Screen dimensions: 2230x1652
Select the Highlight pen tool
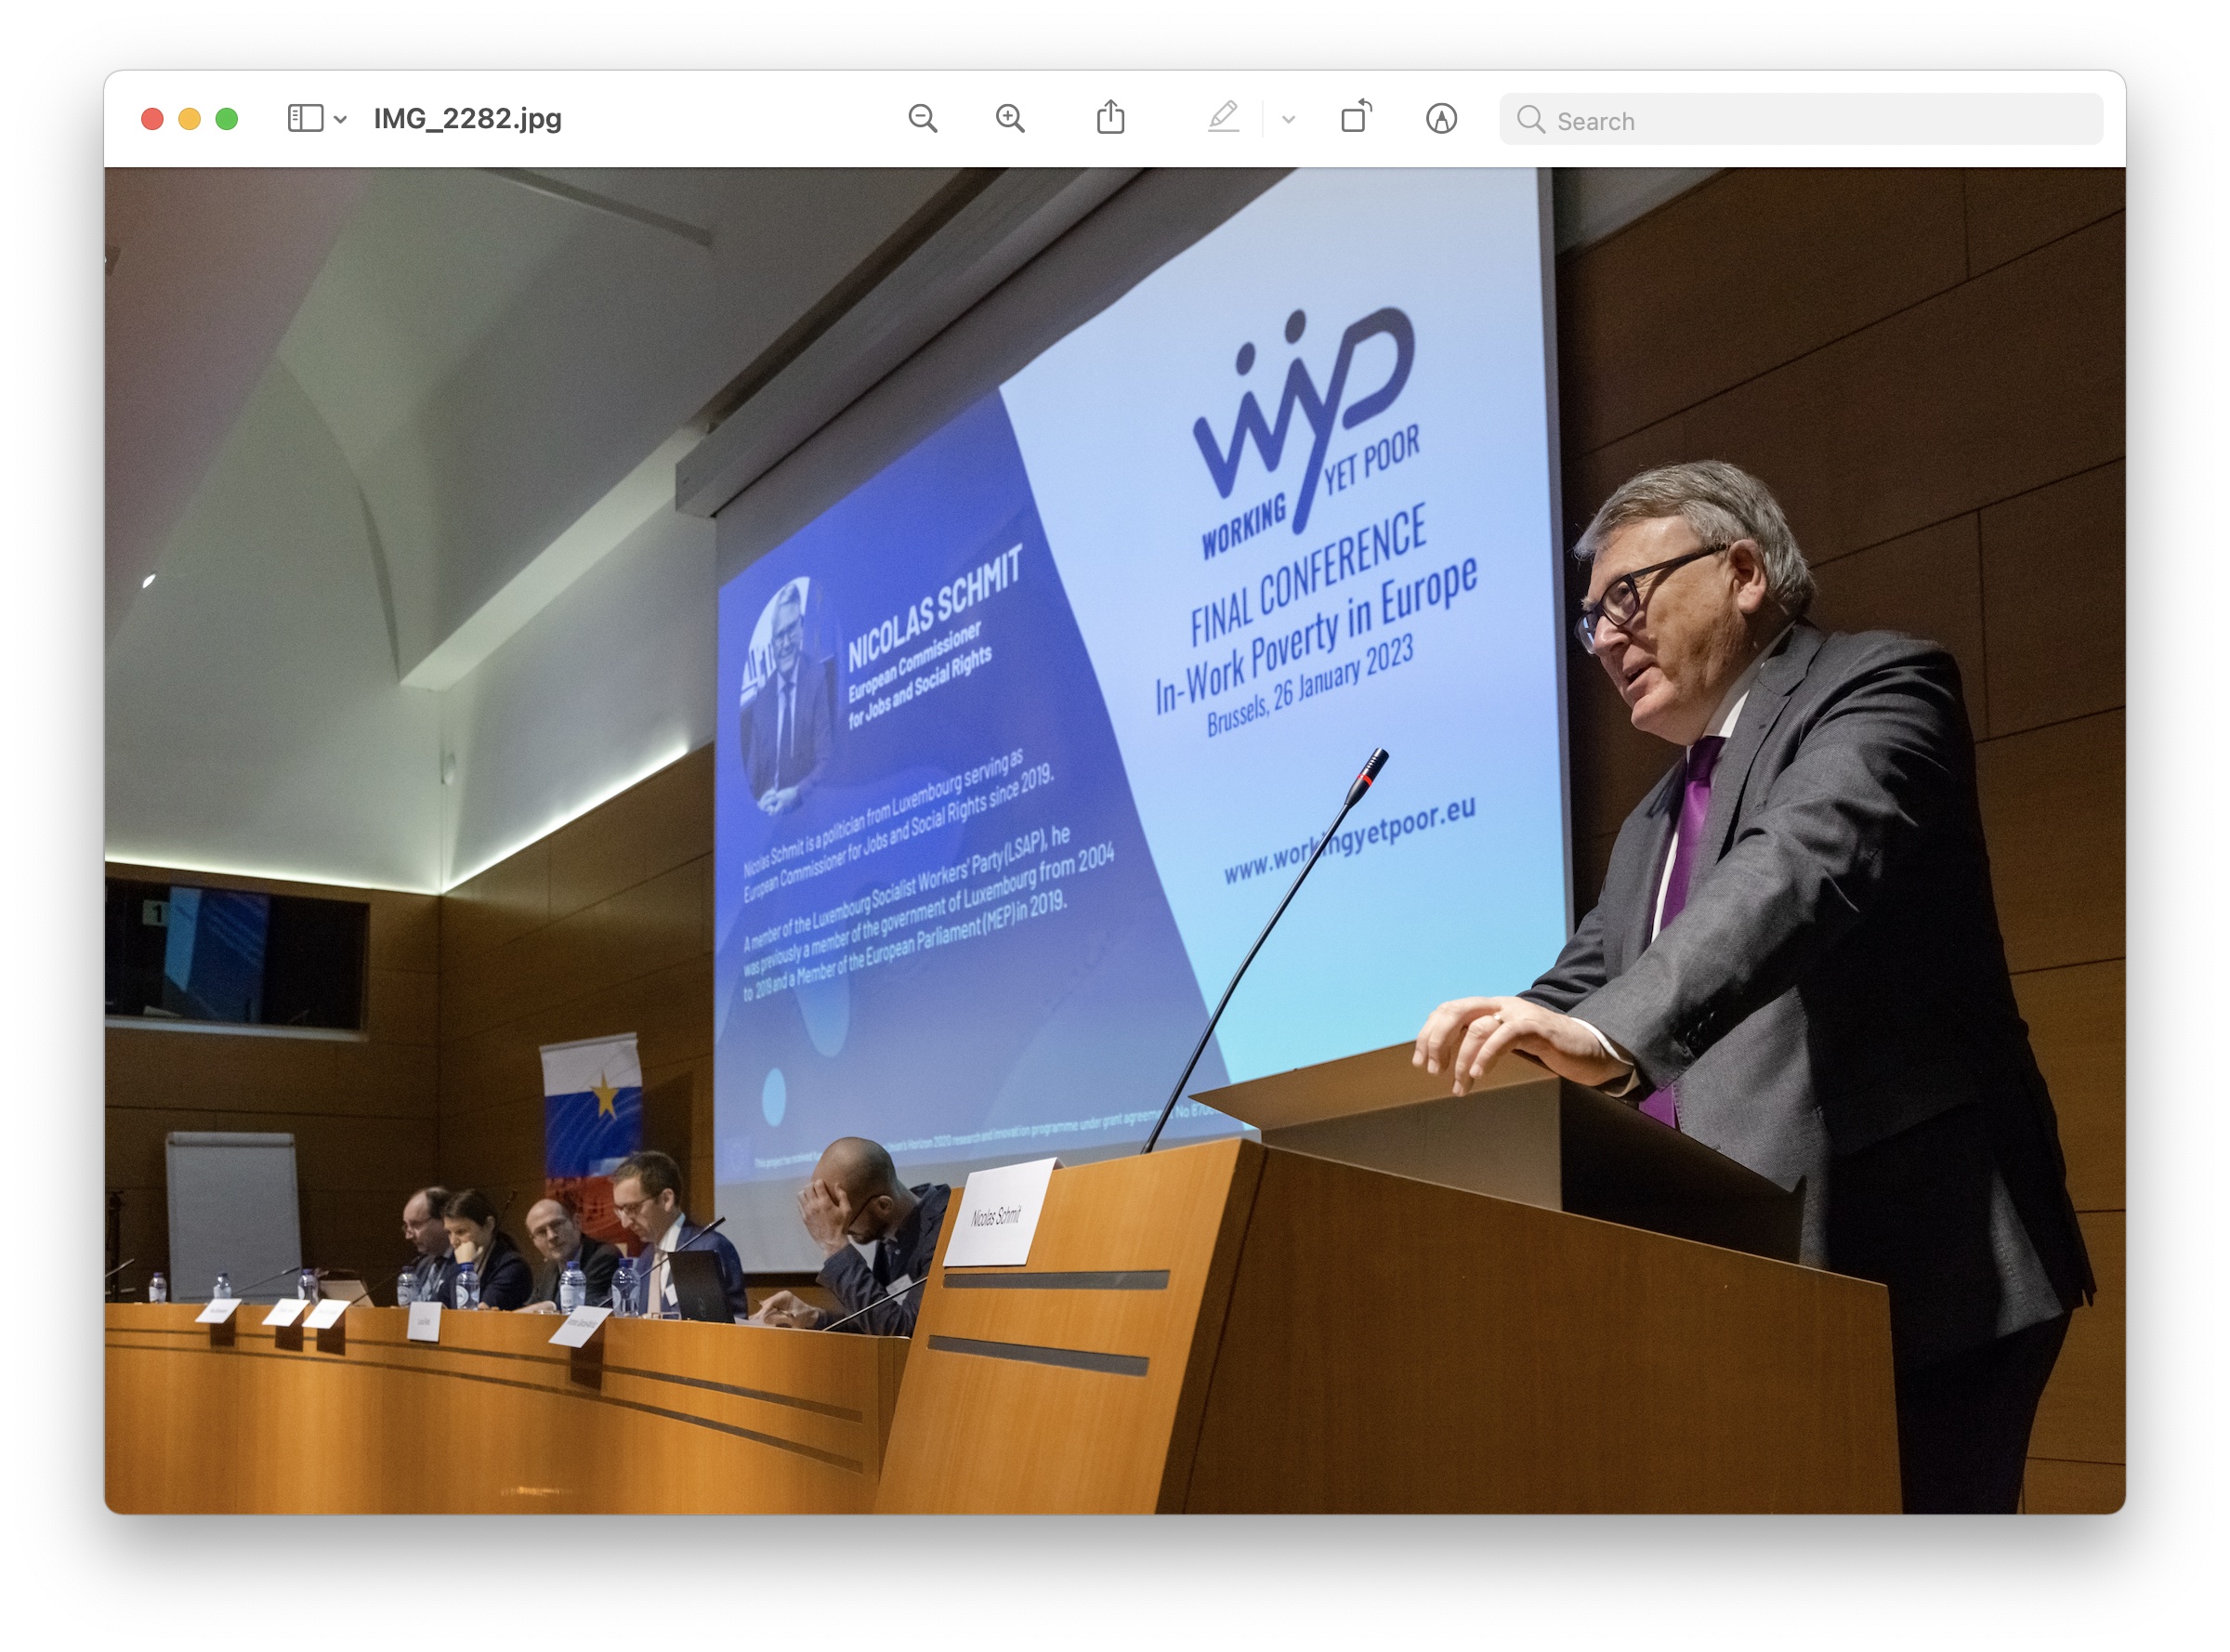tap(1223, 118)
